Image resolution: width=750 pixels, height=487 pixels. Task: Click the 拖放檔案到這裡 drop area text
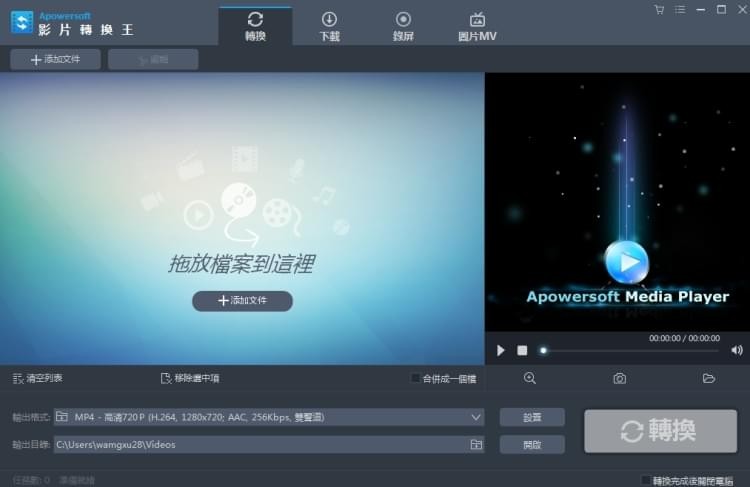coord(242,264)
